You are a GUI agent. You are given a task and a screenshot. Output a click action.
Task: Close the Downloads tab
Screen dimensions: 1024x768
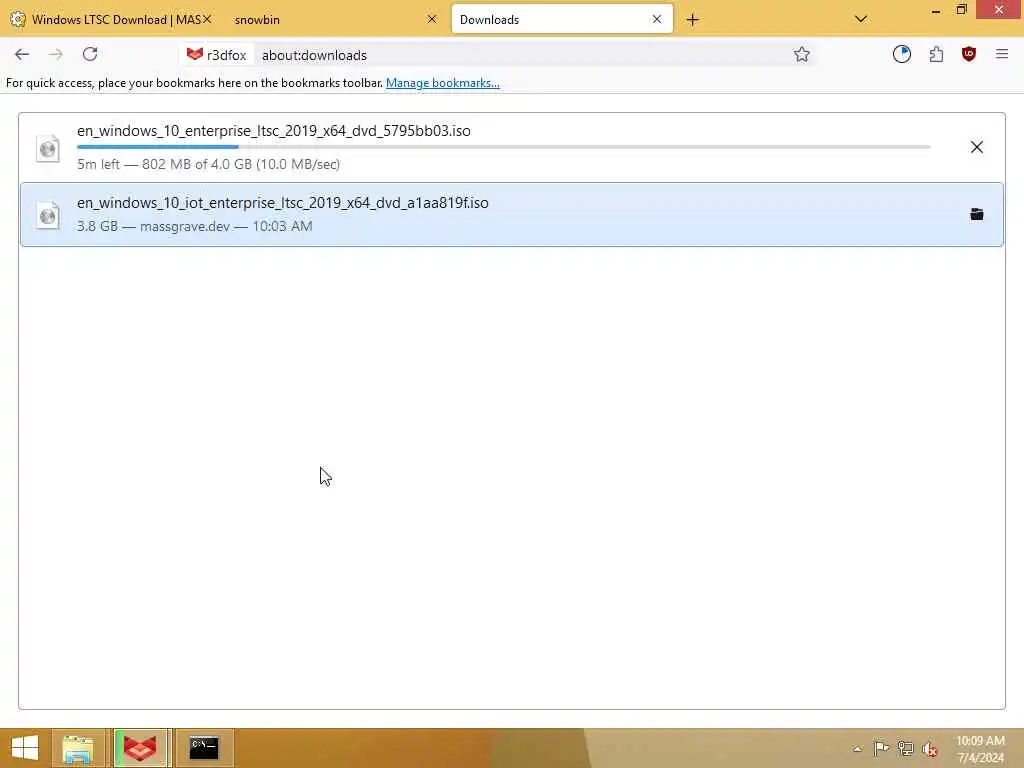coord(657,20)
